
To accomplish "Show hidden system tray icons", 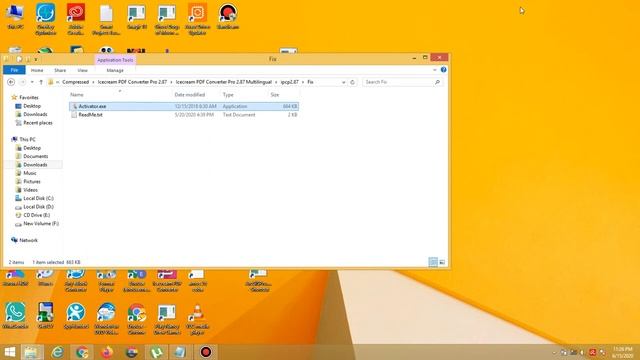I will pyautogui.click(x=554, y=352).
